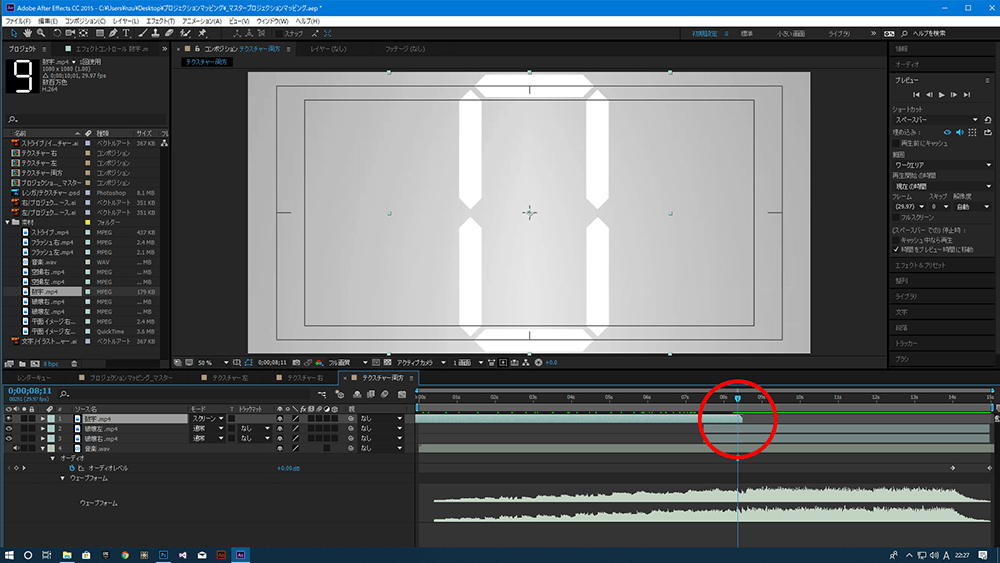Select the Zoom tool in the toolbar
Image resolution: width=1000 pixels, height=563 pixels.
pos(40,33)
